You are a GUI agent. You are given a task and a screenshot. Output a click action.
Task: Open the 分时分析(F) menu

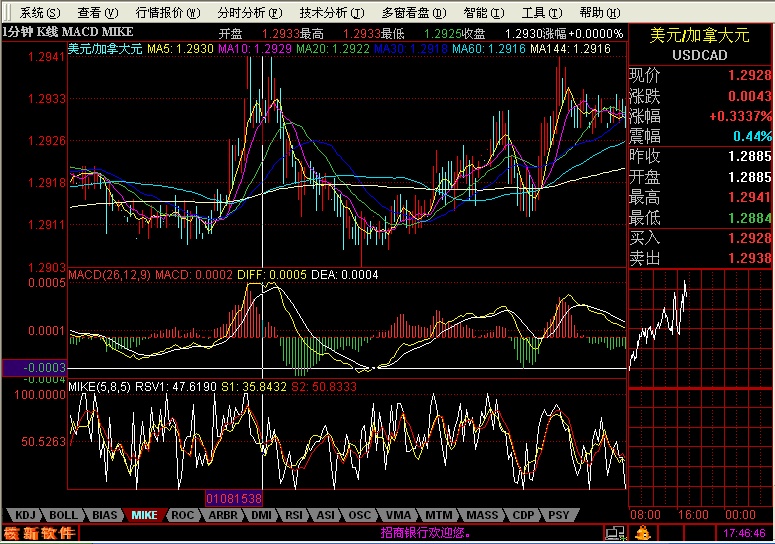tap(250, 12)
